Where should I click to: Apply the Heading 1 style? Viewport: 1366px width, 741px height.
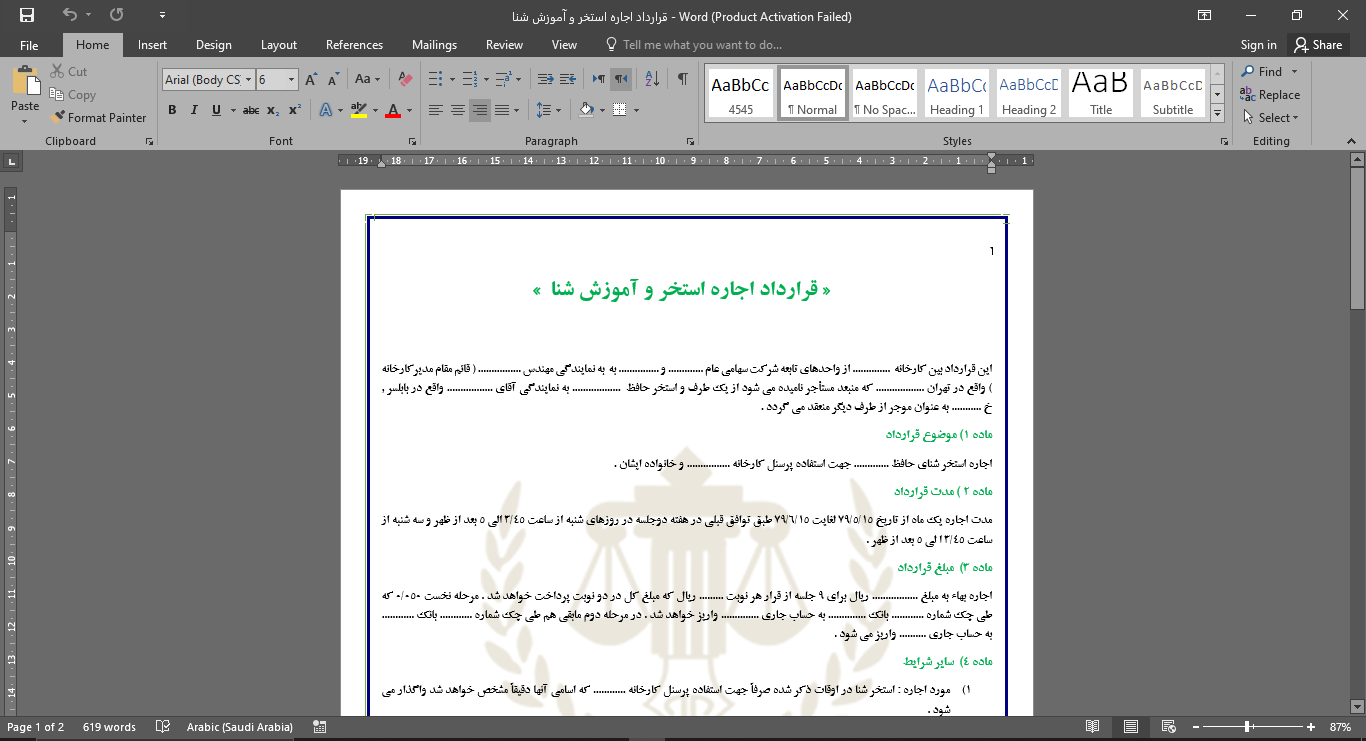957,94
